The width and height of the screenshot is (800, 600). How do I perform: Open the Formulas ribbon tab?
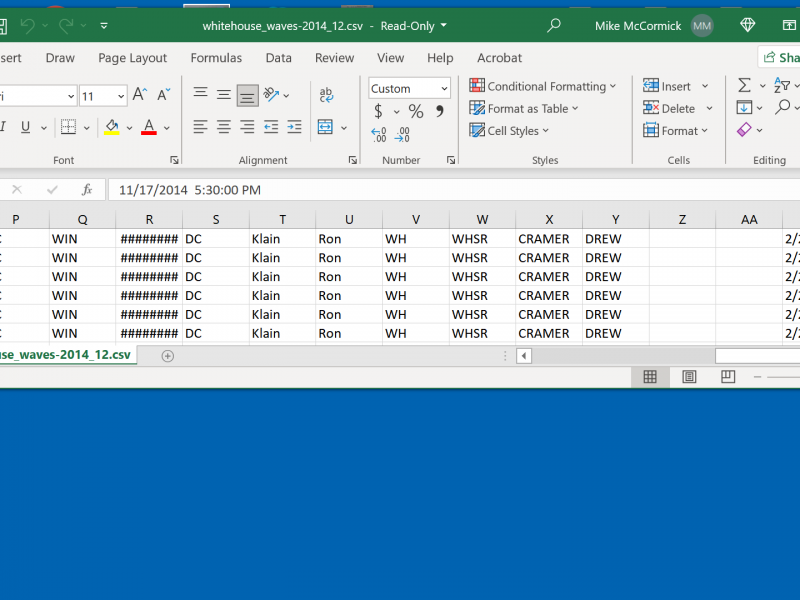[x=216, y=58]
